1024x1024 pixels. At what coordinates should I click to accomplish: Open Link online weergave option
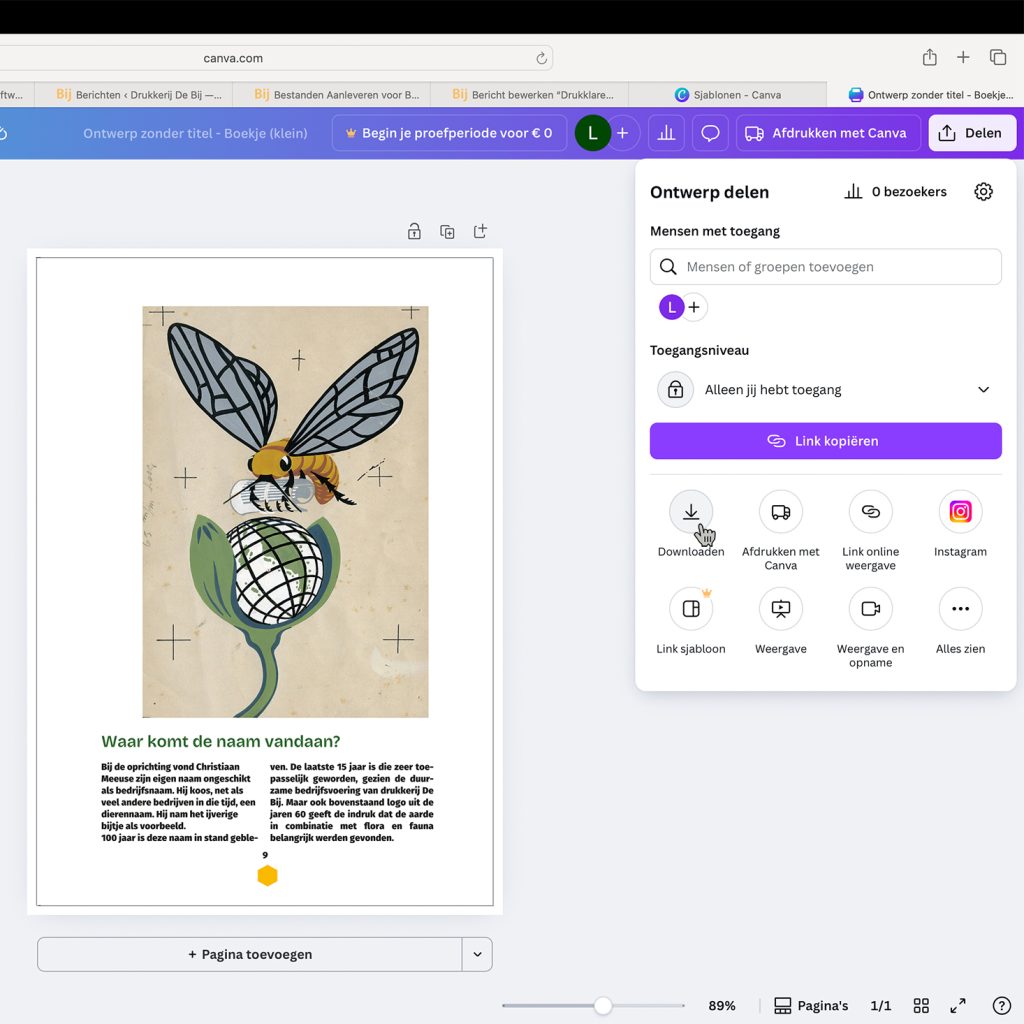click(870, 512)
